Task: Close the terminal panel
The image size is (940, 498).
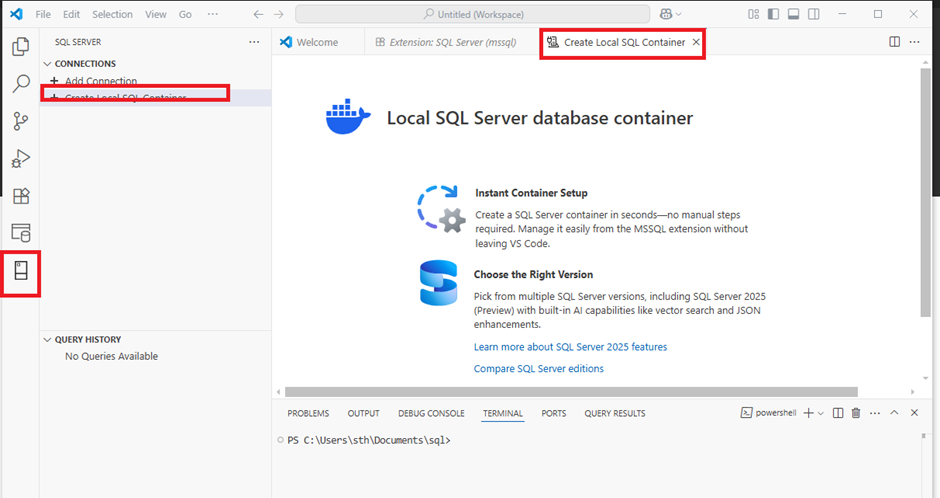Action: click(x=914, y=413)
